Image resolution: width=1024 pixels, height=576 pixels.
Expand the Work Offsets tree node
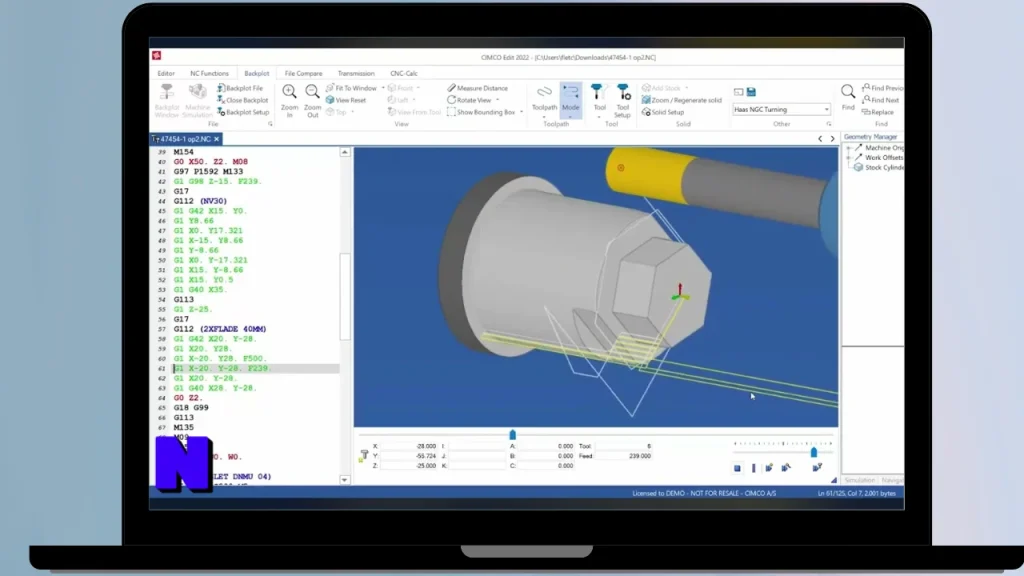pos(848,157)
